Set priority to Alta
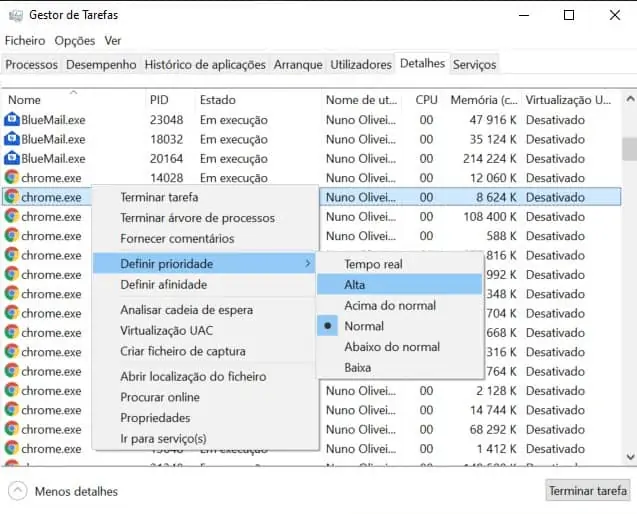This screenshot has height=514, width=637. pos(356,285)
